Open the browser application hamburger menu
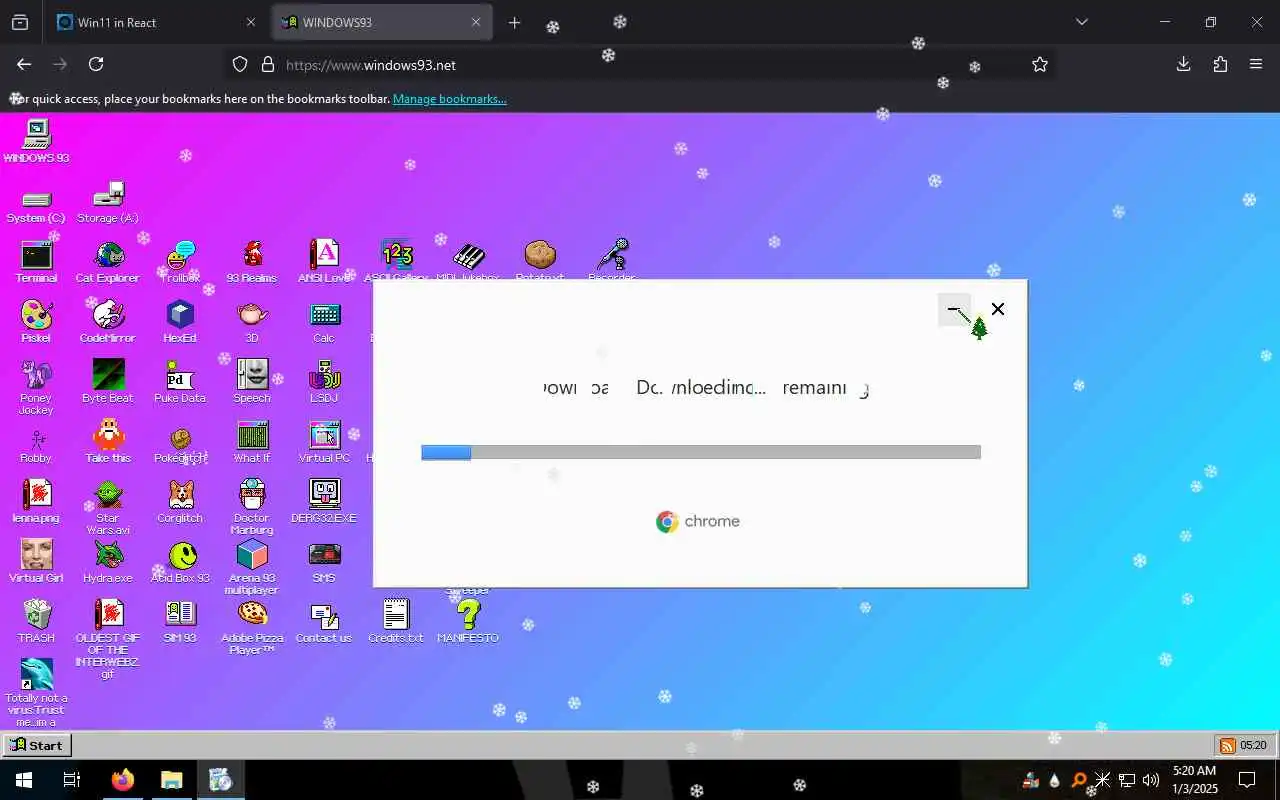This screenshot has height=800, width=1280. point(1256,64)
